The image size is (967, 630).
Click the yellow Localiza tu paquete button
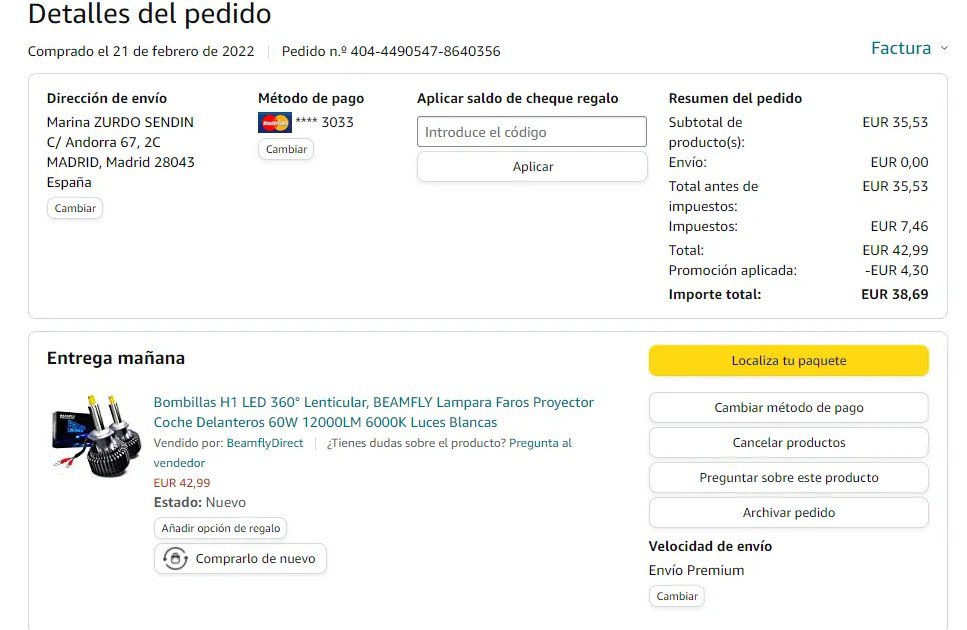point(788,361)
